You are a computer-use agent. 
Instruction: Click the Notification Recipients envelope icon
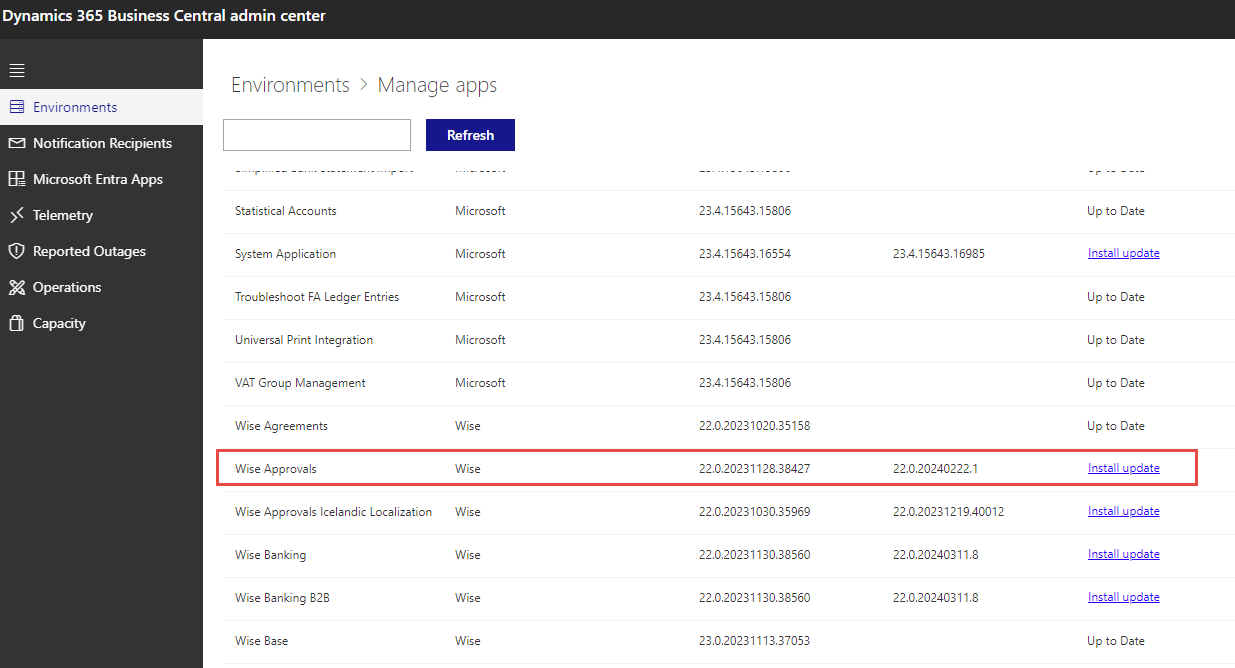coord(16,143)
